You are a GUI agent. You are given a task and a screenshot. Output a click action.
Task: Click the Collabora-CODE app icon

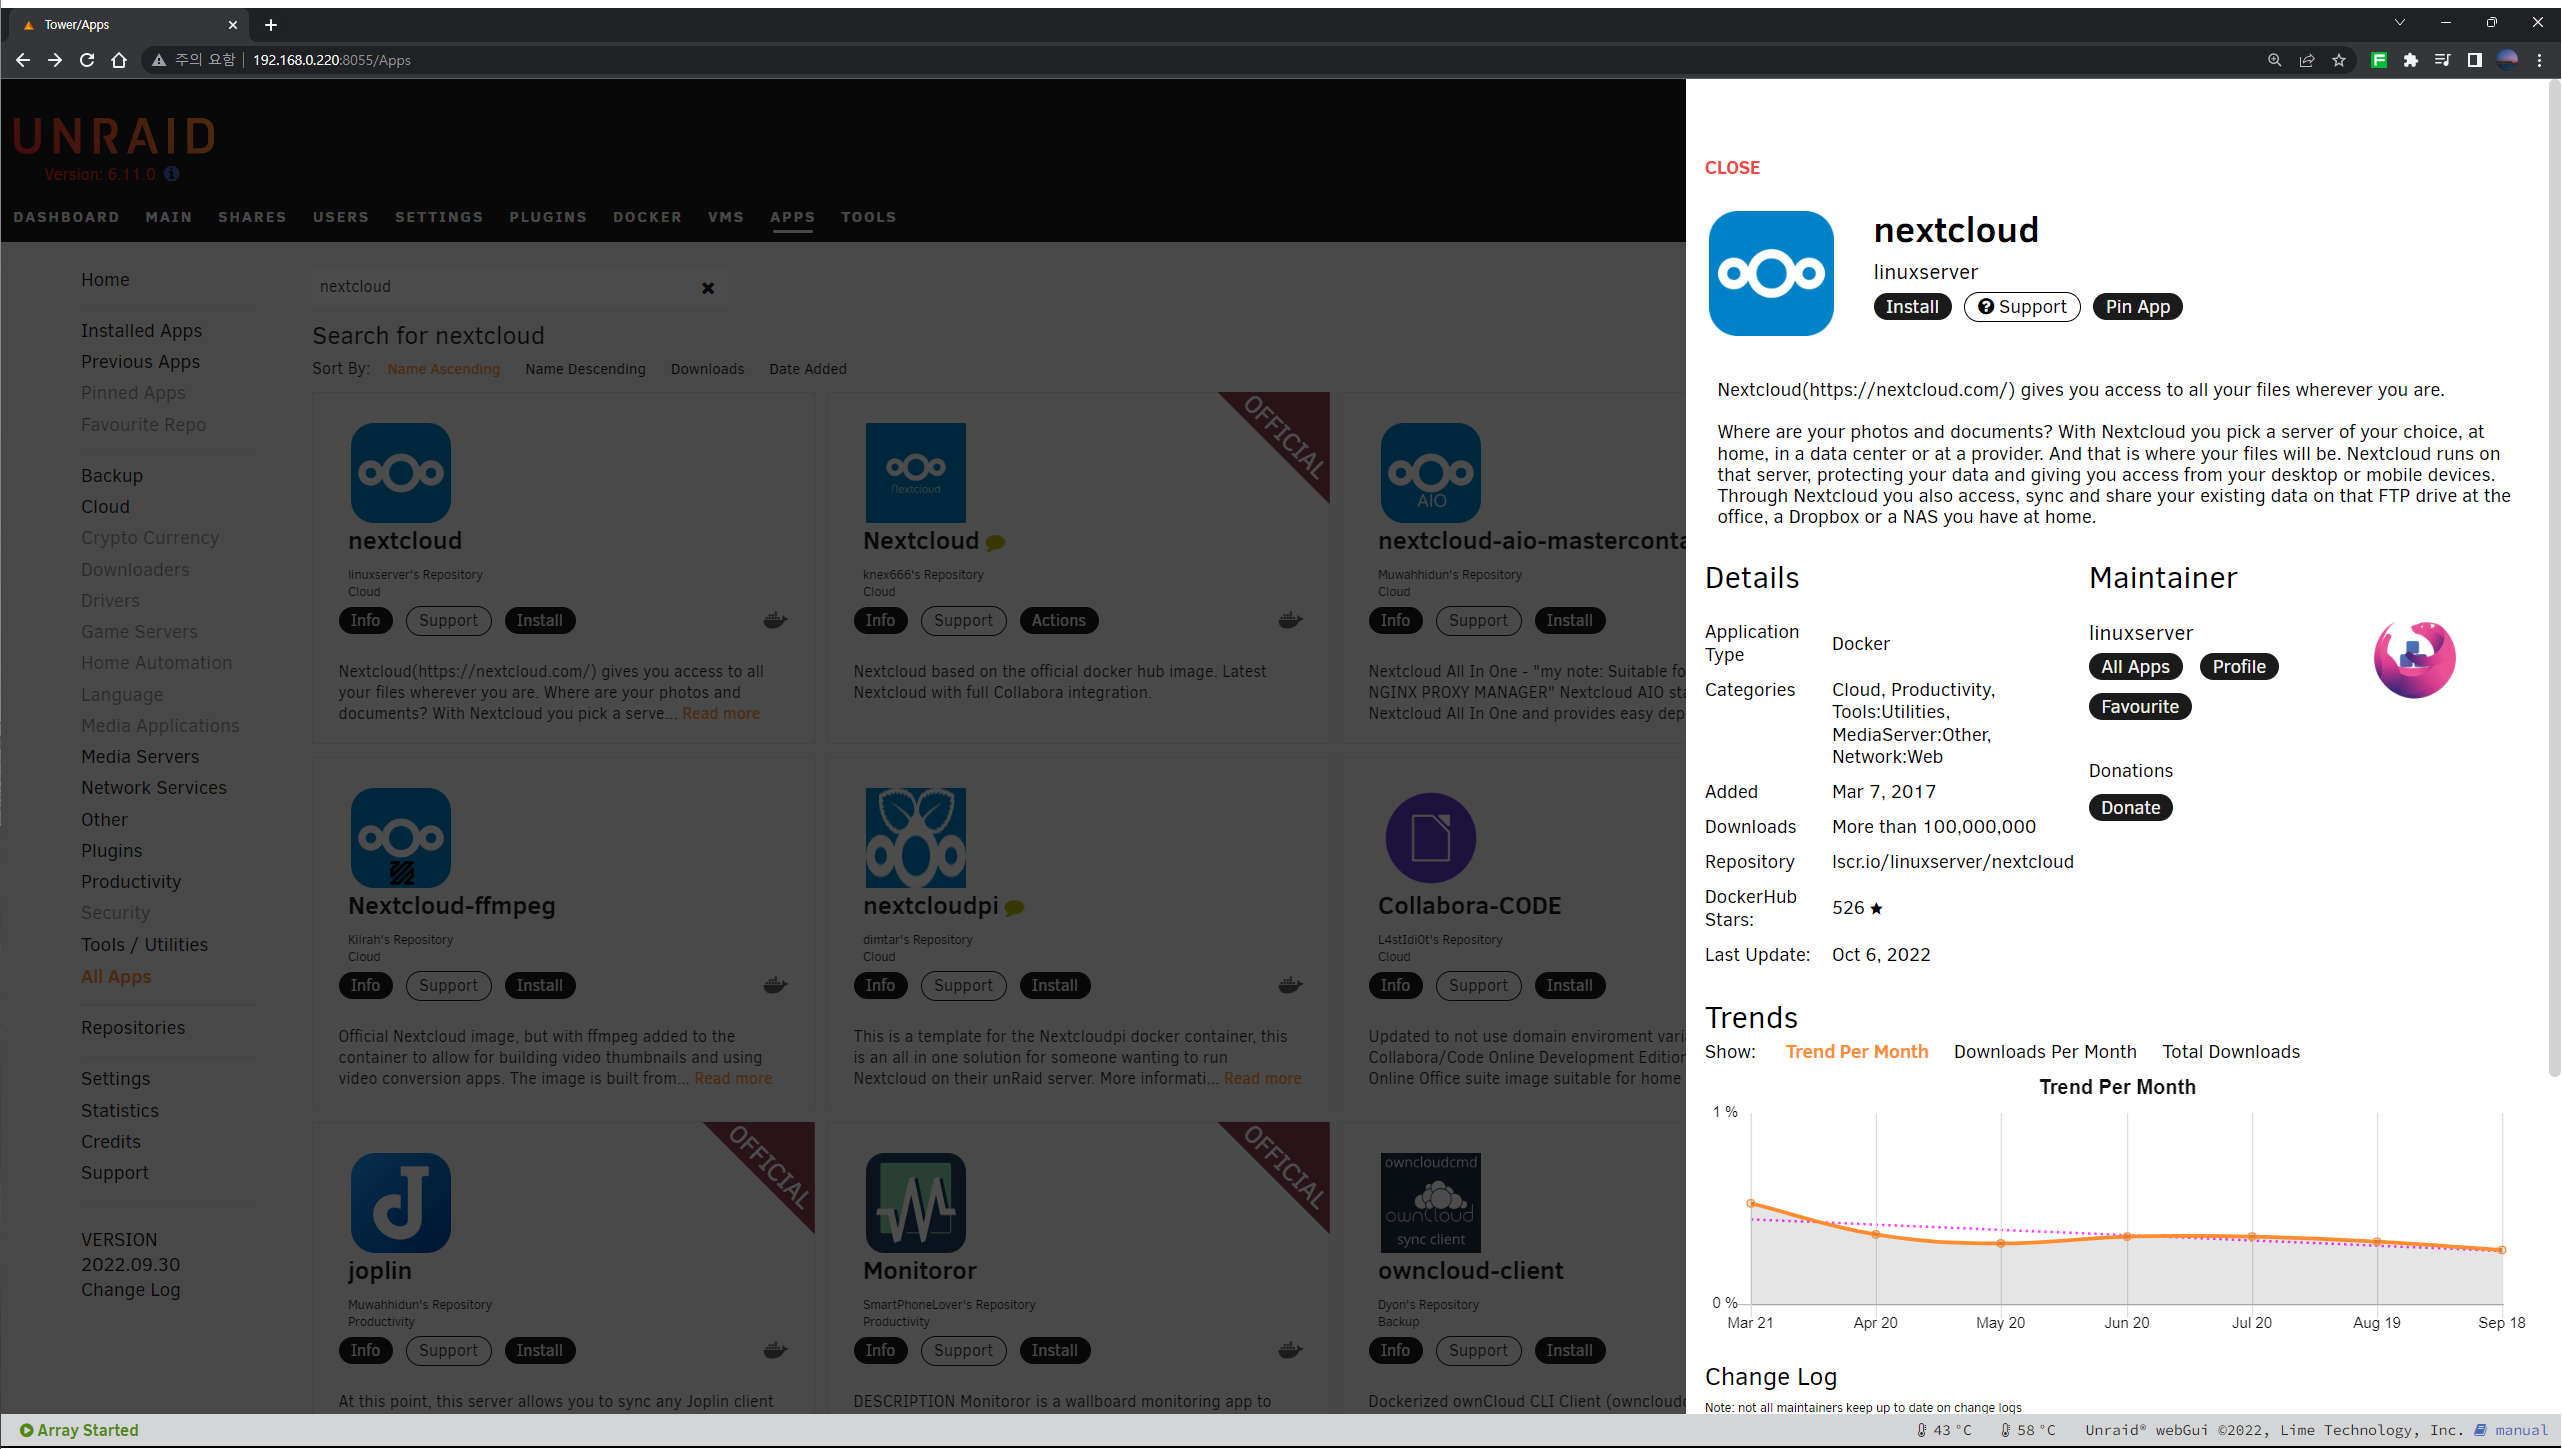click(x=1430, y=838)
